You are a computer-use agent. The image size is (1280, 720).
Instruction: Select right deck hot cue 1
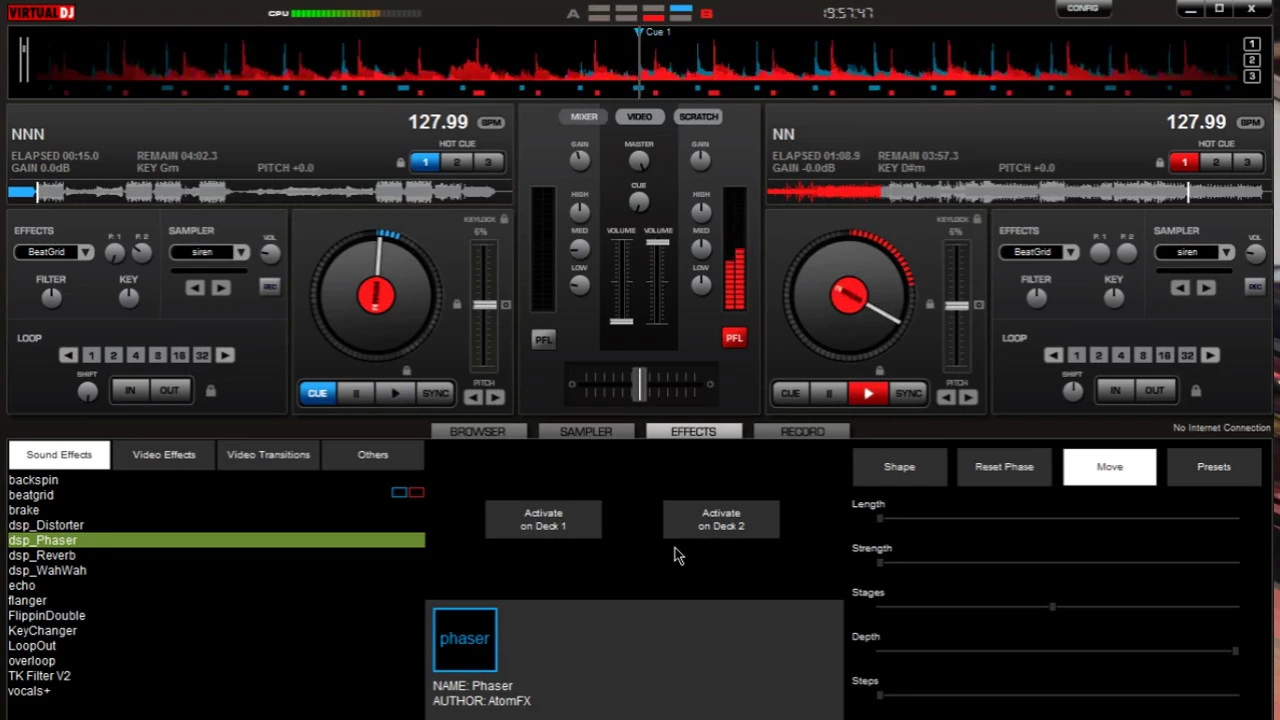(x=1184, y=162)
